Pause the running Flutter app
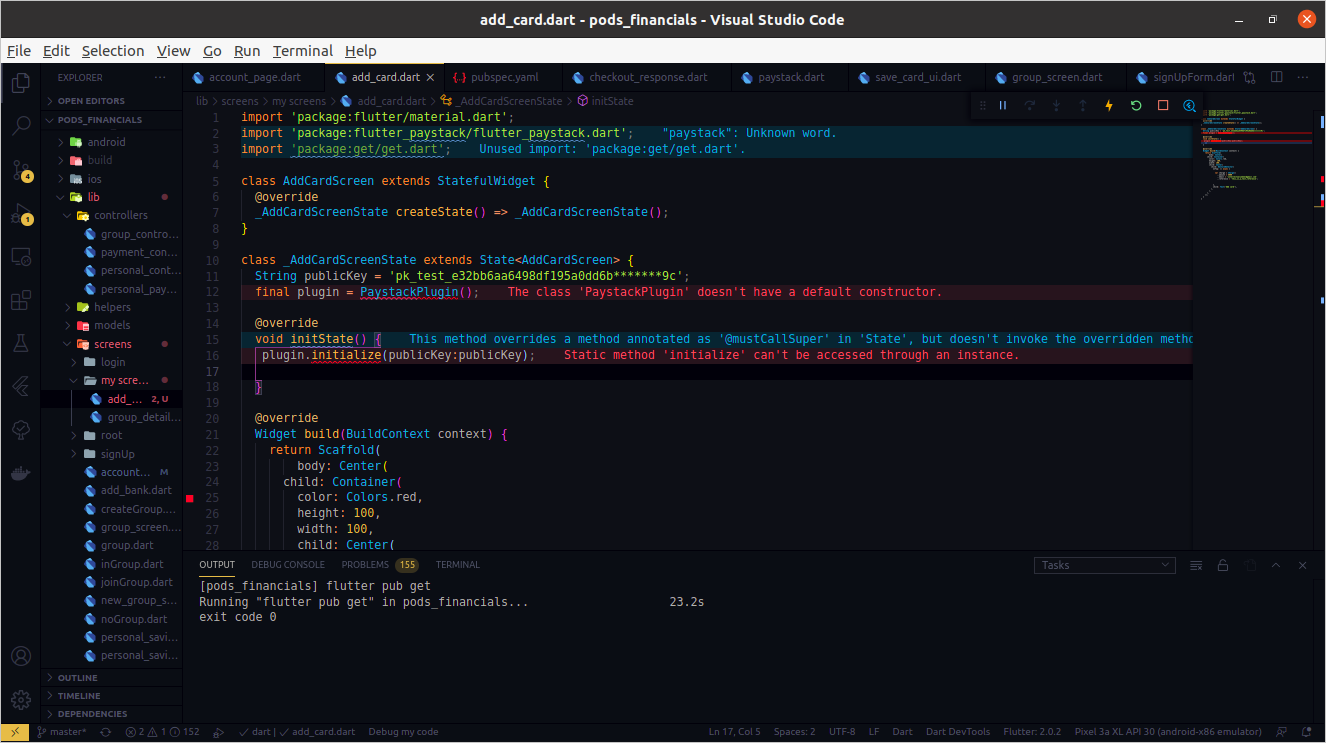Viewport: 1326px width, 743px height. coord(1003,105)
